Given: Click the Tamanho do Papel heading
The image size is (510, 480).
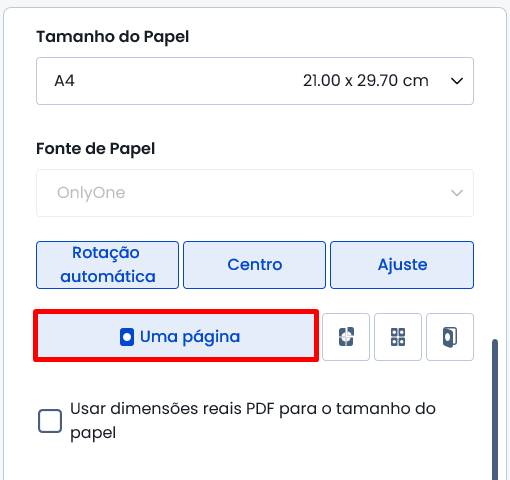Looking at the screenshot, I should [113, 37].
